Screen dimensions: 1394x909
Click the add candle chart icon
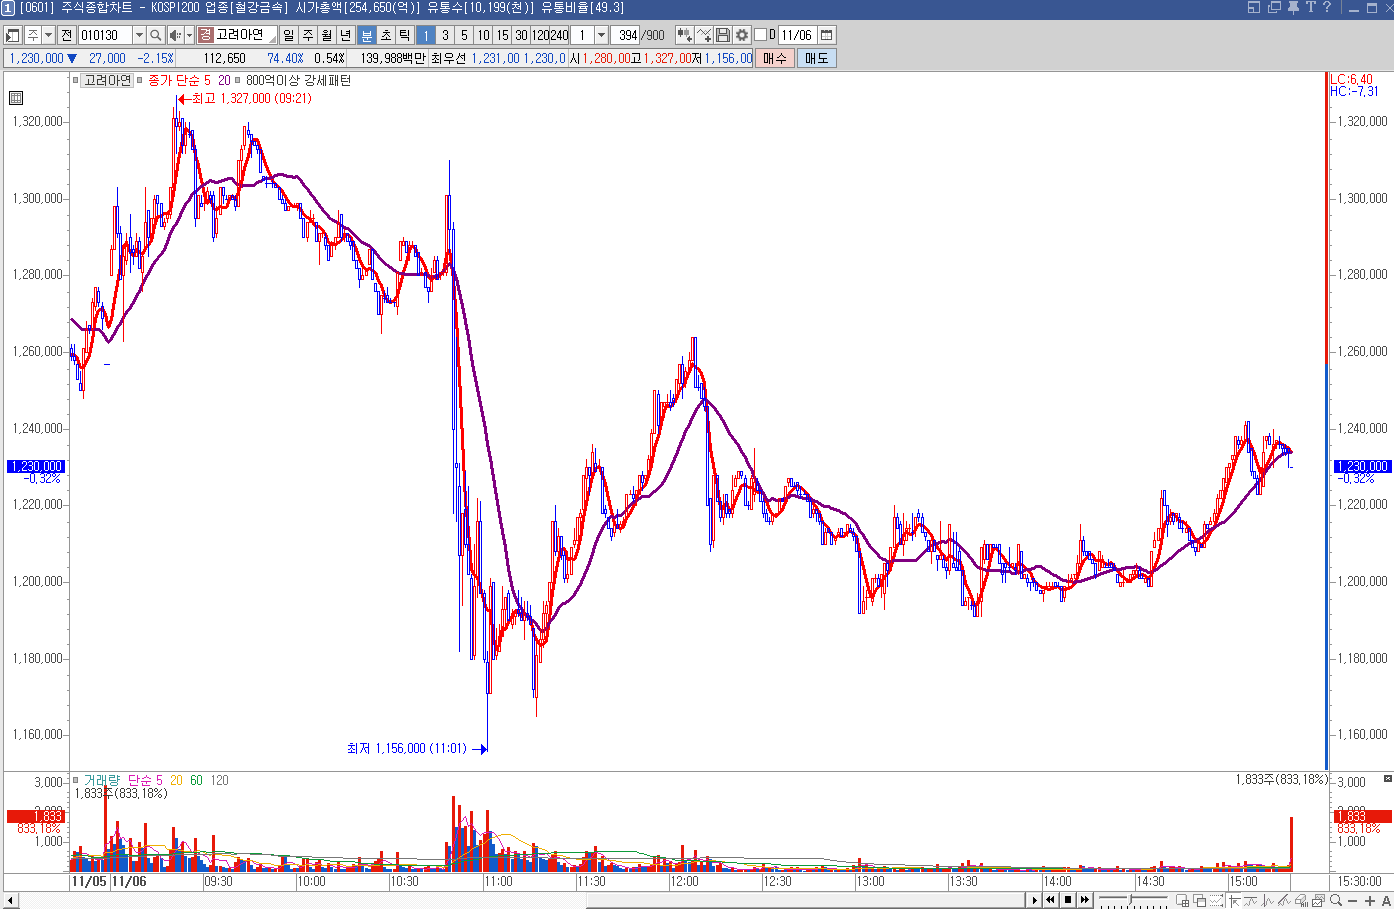pos(685,35)
